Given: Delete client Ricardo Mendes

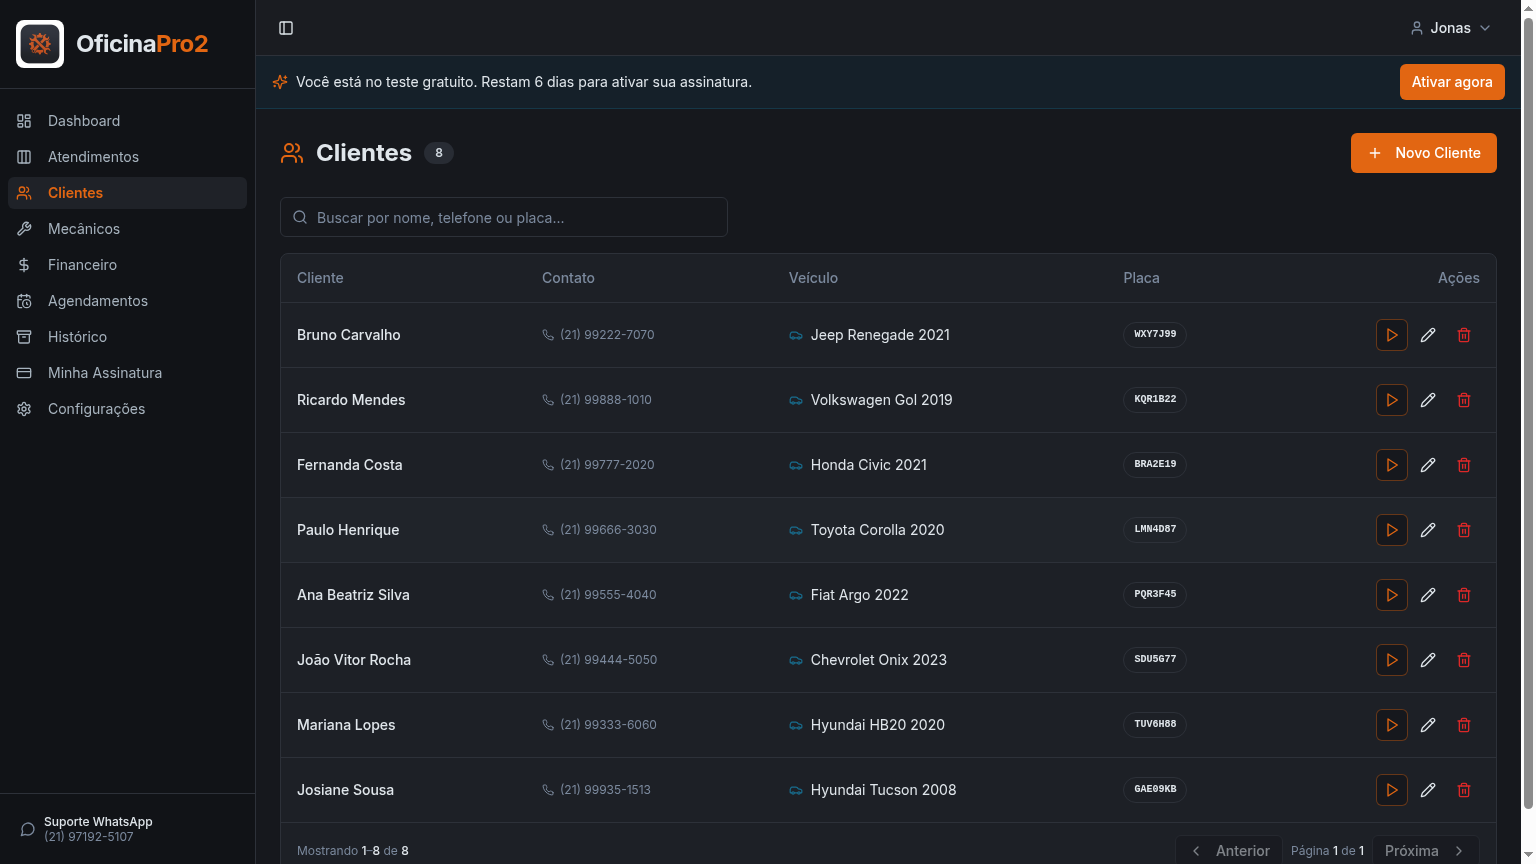Looking at the screenshot, I should [x=1464, y=400].
